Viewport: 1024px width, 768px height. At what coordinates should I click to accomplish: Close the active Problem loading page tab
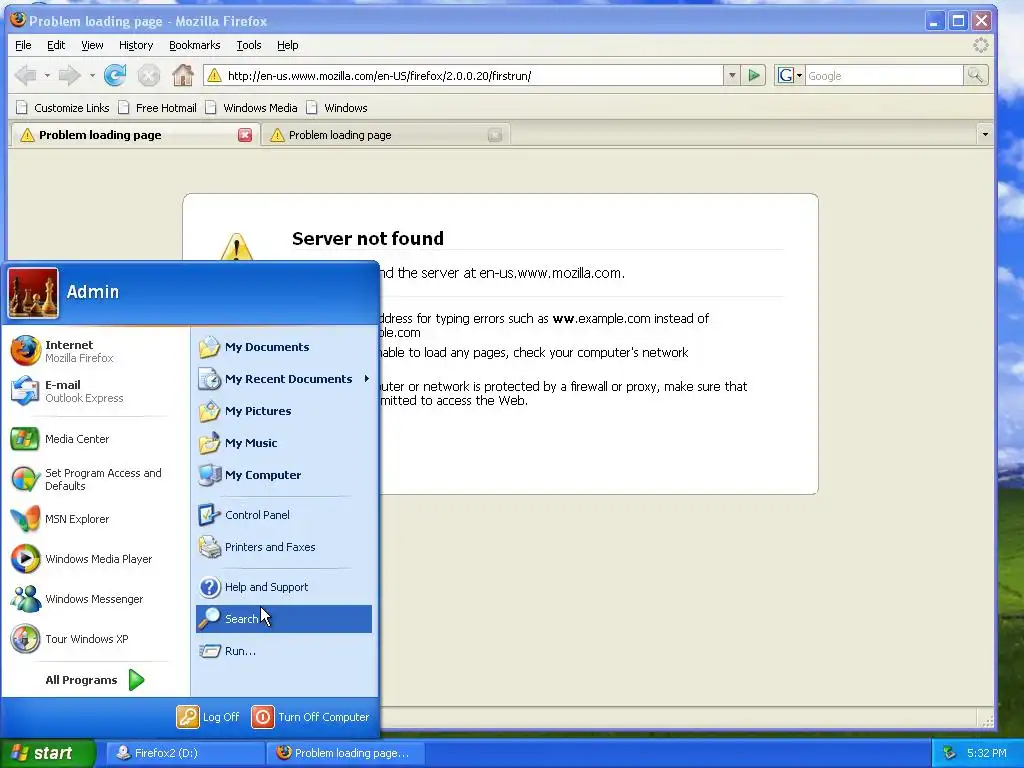pos(245,135)
